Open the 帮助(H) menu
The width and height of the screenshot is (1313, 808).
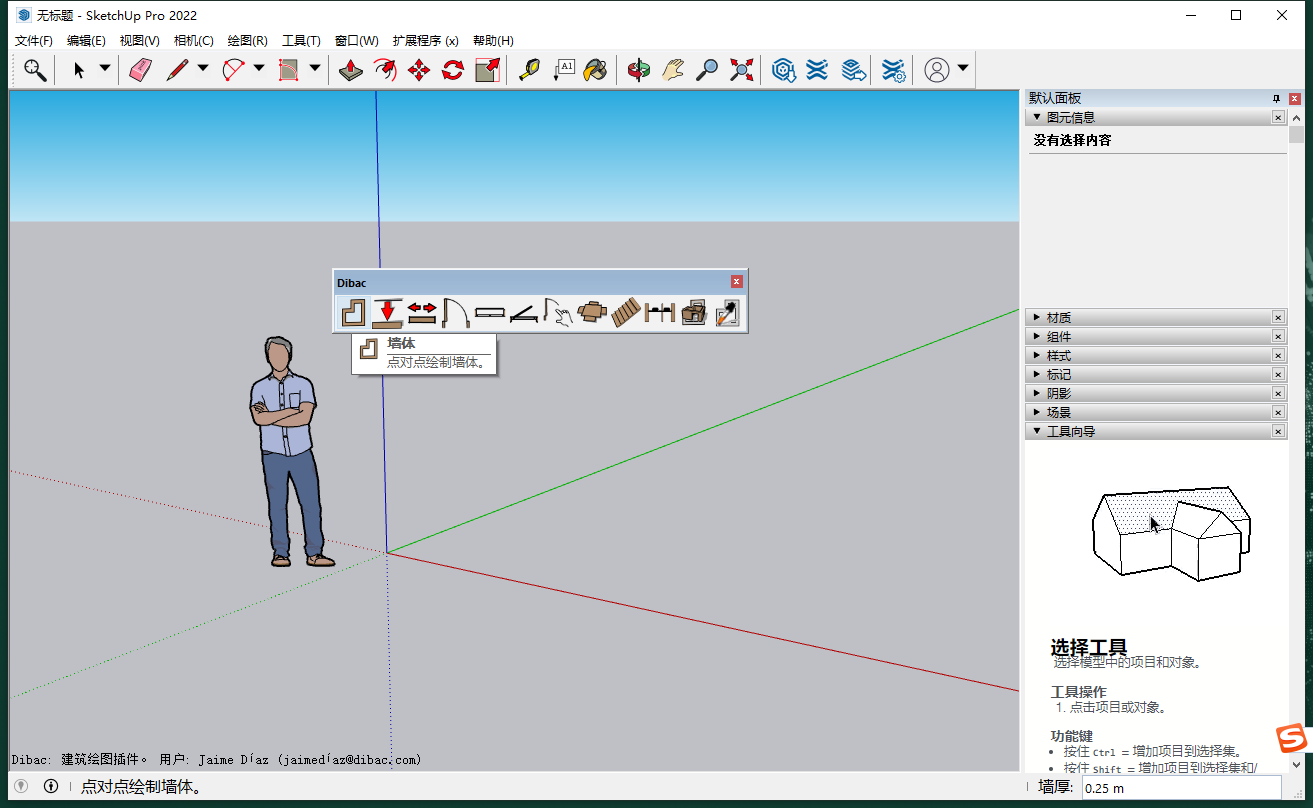493,41
